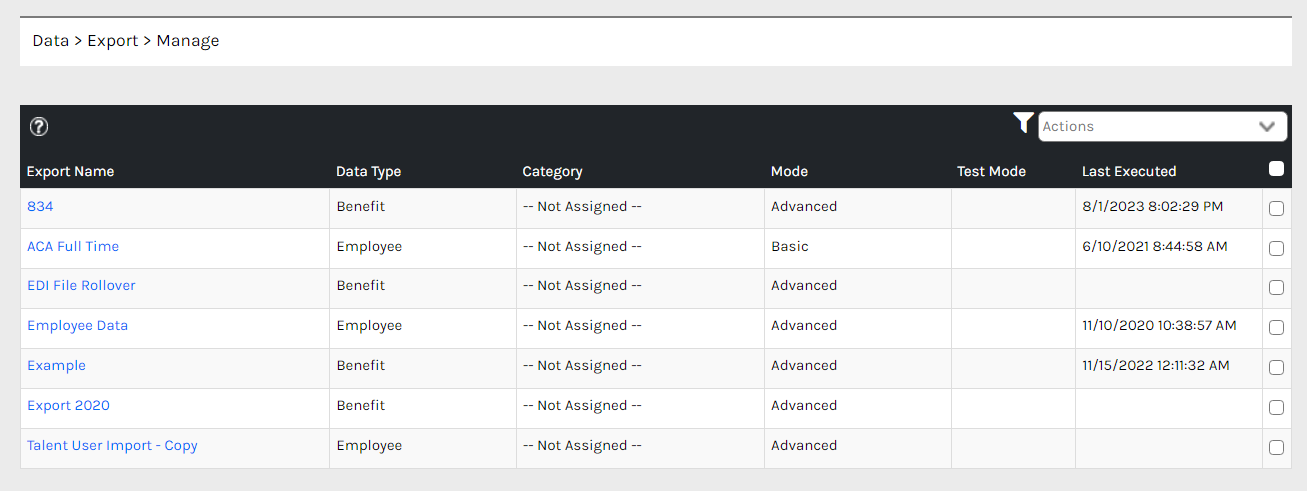The image size is (1307, 491).
Task: Click Not Assigned category in Example row
Action: 582,365
